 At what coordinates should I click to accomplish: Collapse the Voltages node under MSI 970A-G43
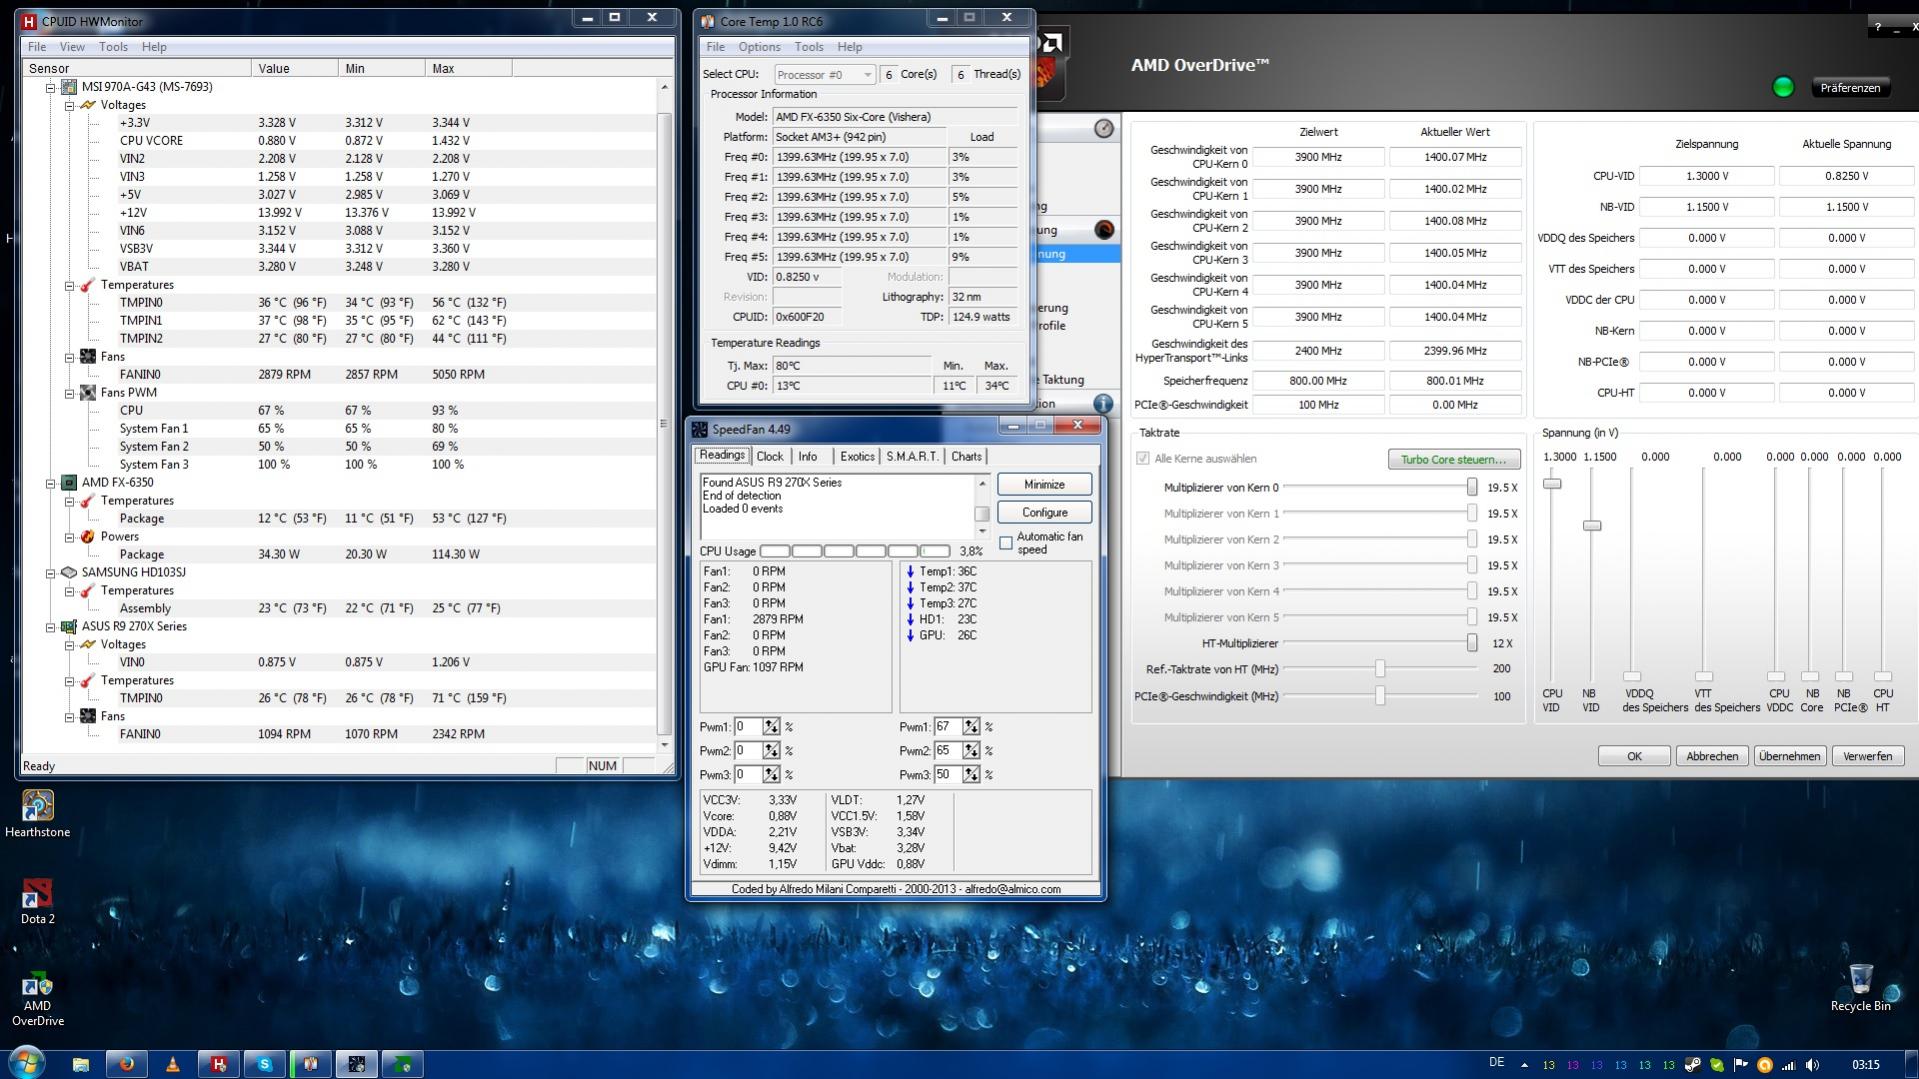[x=69, y=105]
